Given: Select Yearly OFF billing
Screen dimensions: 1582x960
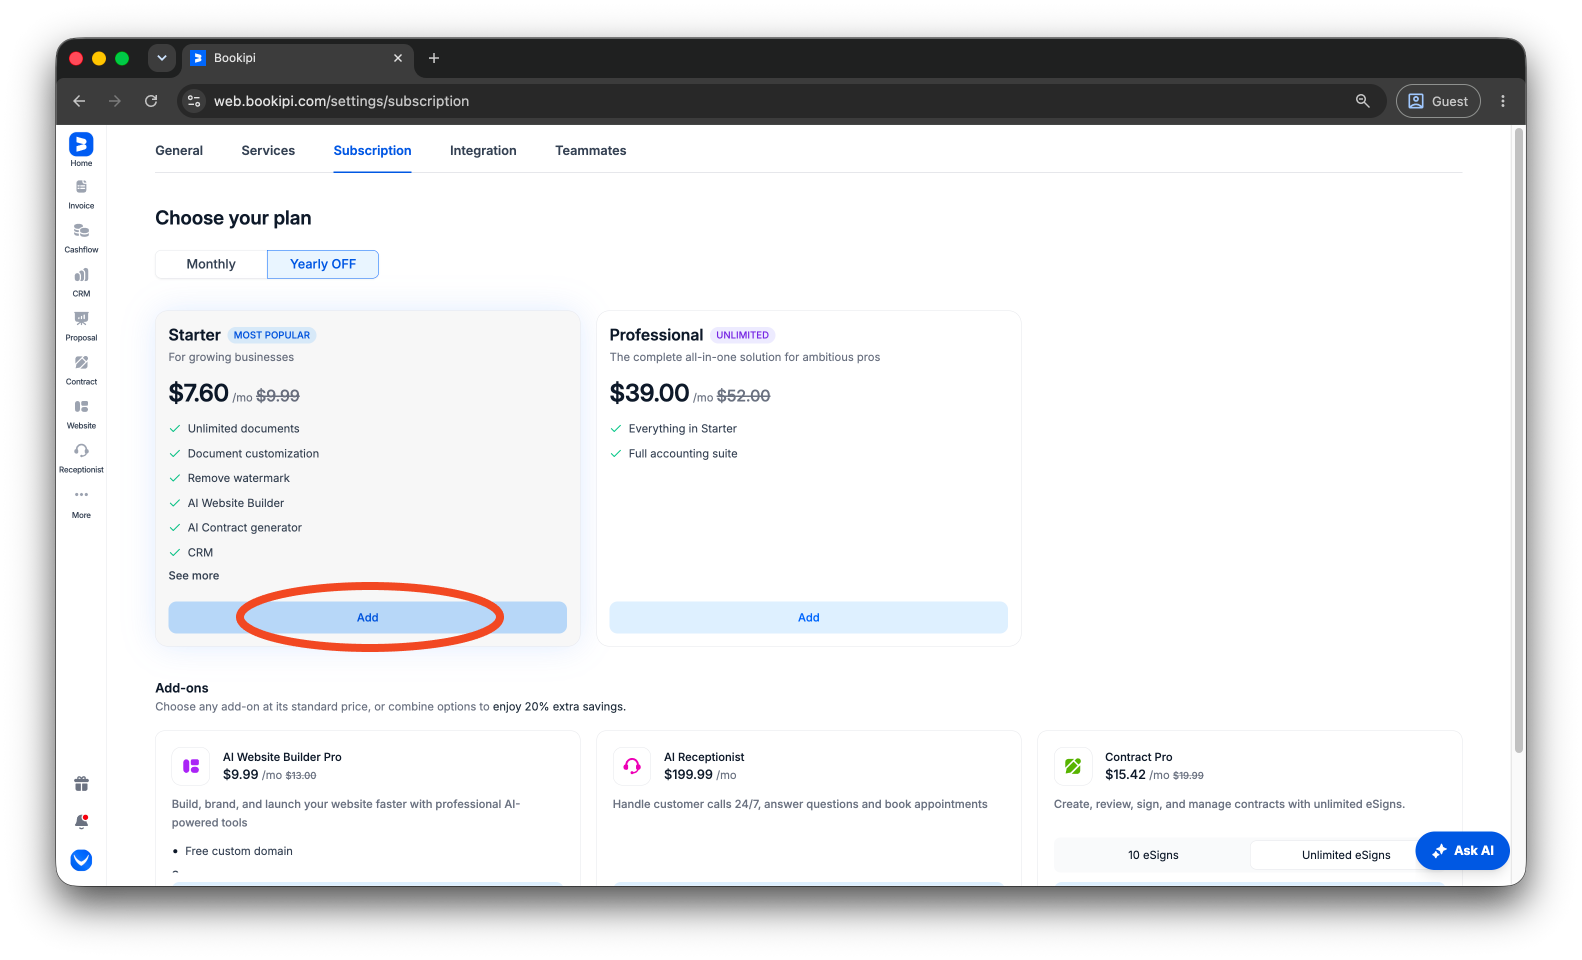Looking at the screenshot, I should tap(323, 264).
